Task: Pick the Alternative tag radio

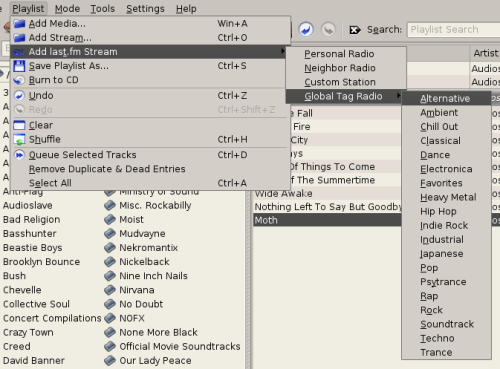Action: click(446, 99)
